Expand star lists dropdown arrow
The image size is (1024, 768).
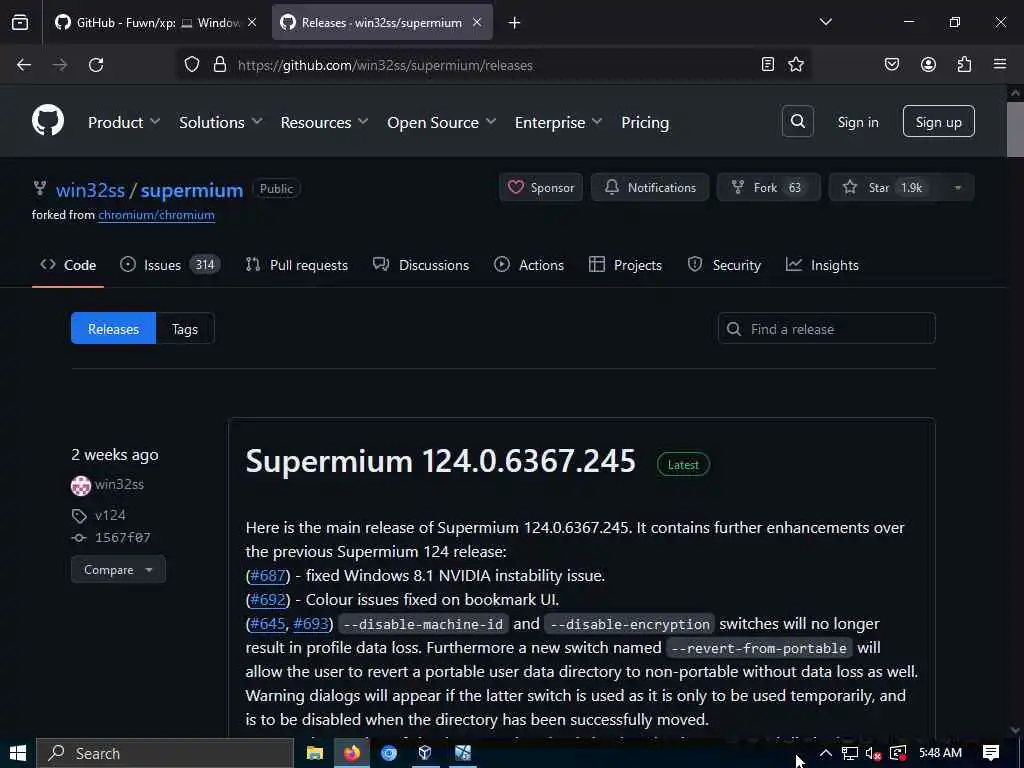(x=957, y=187)
